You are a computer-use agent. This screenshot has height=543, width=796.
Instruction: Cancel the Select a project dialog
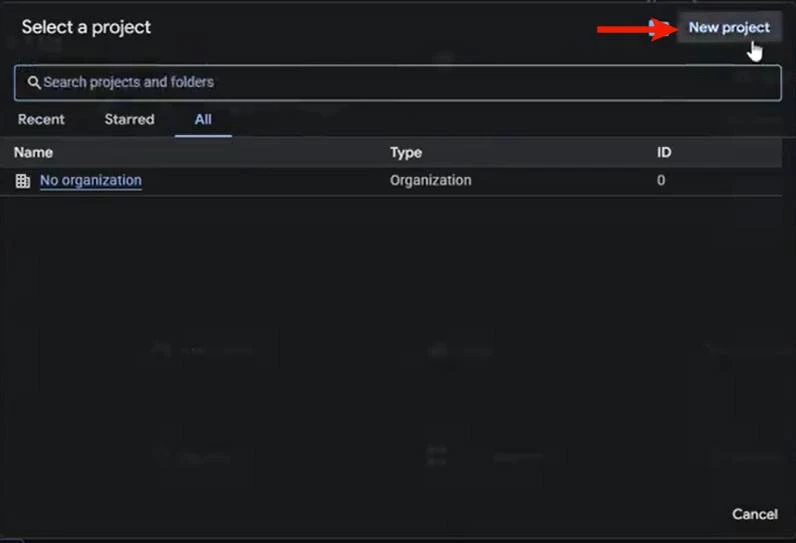click(754, 514)
